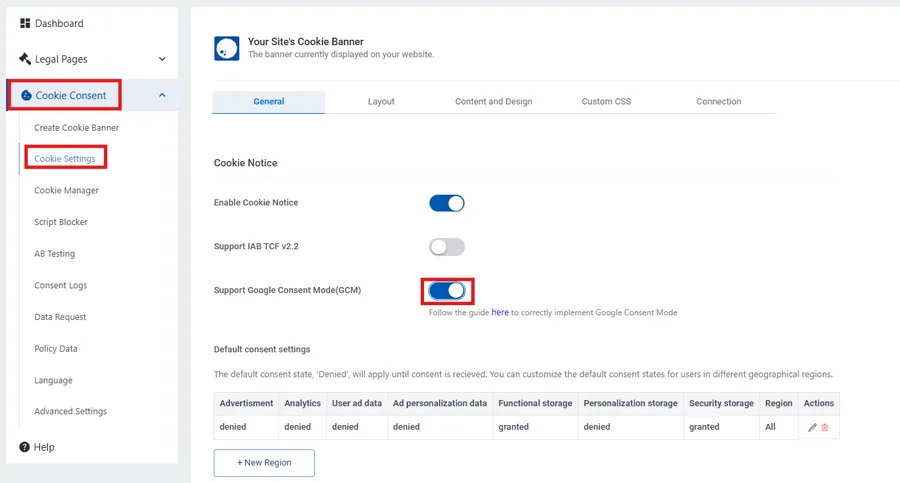Click the 'Advertisment' column header
Viewport: 900px width, 483px height.
coord(246,403)
